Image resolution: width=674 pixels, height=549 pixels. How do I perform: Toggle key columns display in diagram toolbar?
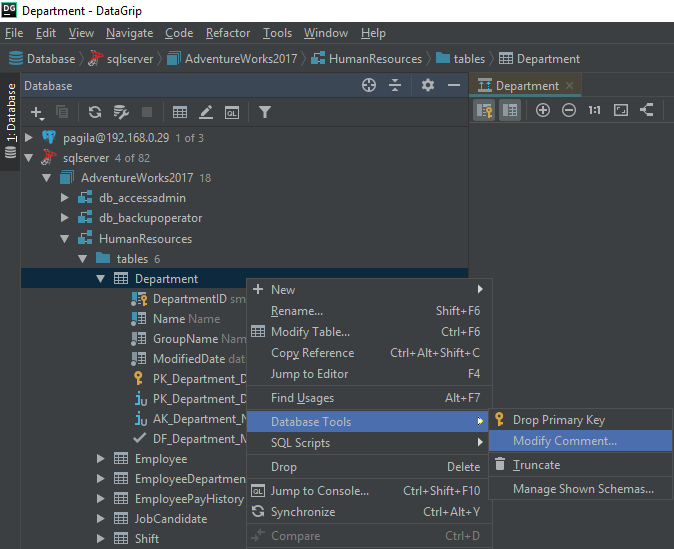484,110
